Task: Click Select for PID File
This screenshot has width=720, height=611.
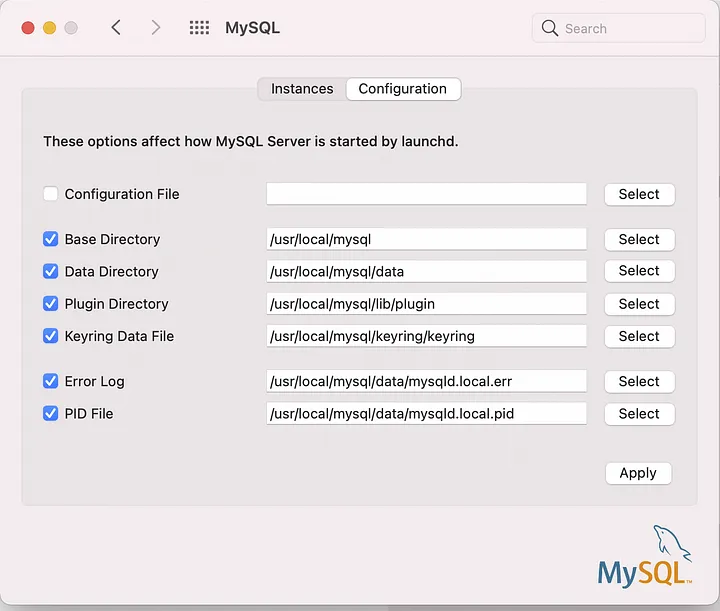Action: click(x=640, y=414)
